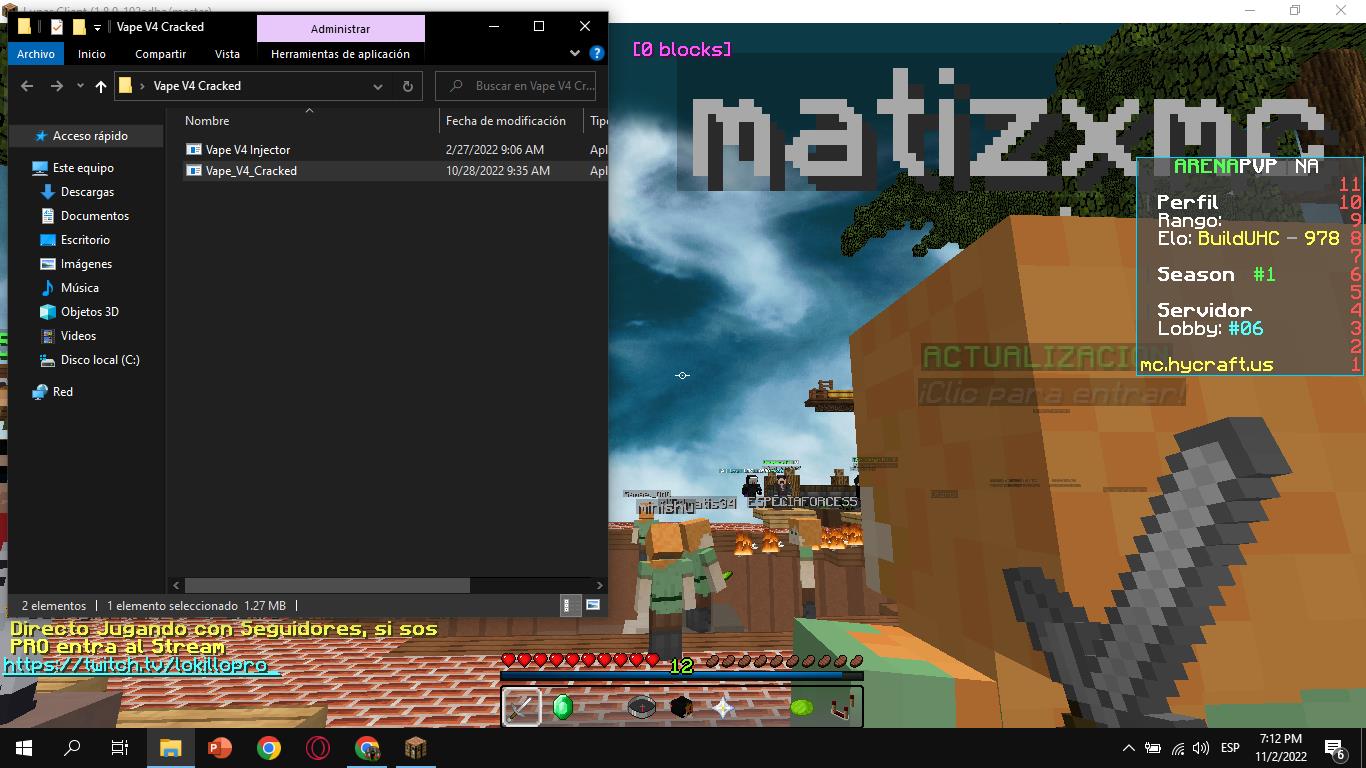Expand the ribbon with the chevron arrow
This screenshot has width=1366, height=768.
(x=575, y=54)
